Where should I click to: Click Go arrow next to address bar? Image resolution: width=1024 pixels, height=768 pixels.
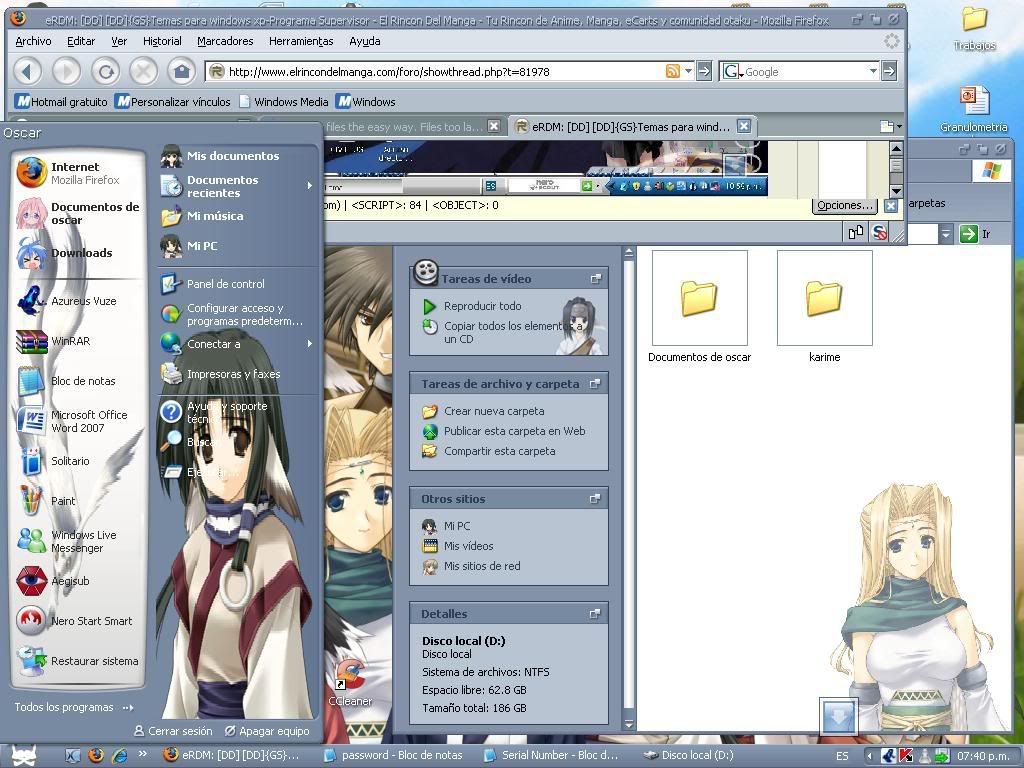click(703, 71)
